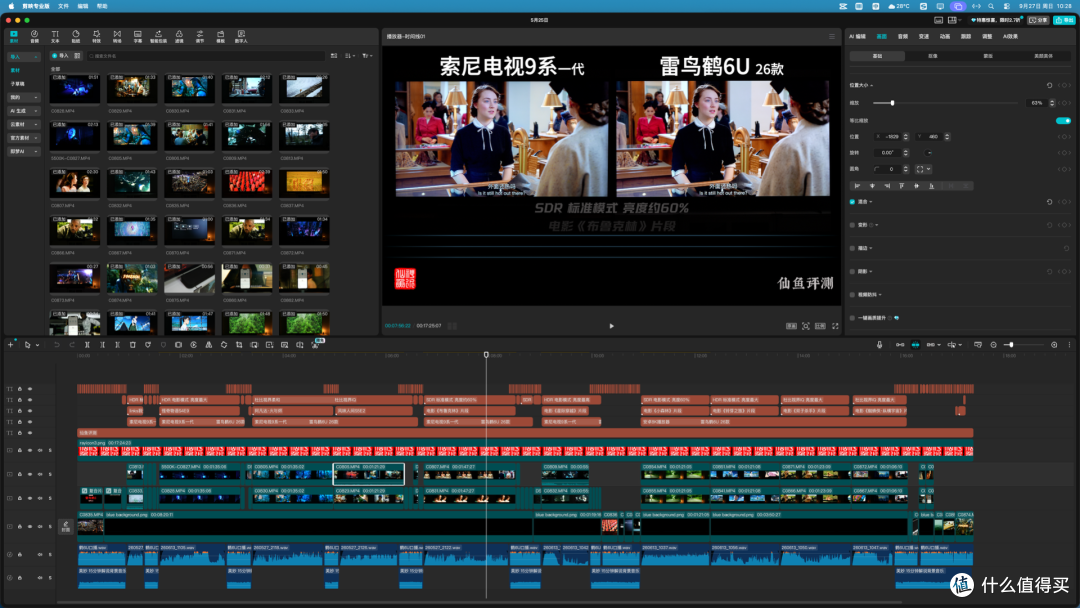This screenshot has height=608, width=1080.
Task: Click the keyframe diamond beside 缩放
Action: [x=1063, y=103]
